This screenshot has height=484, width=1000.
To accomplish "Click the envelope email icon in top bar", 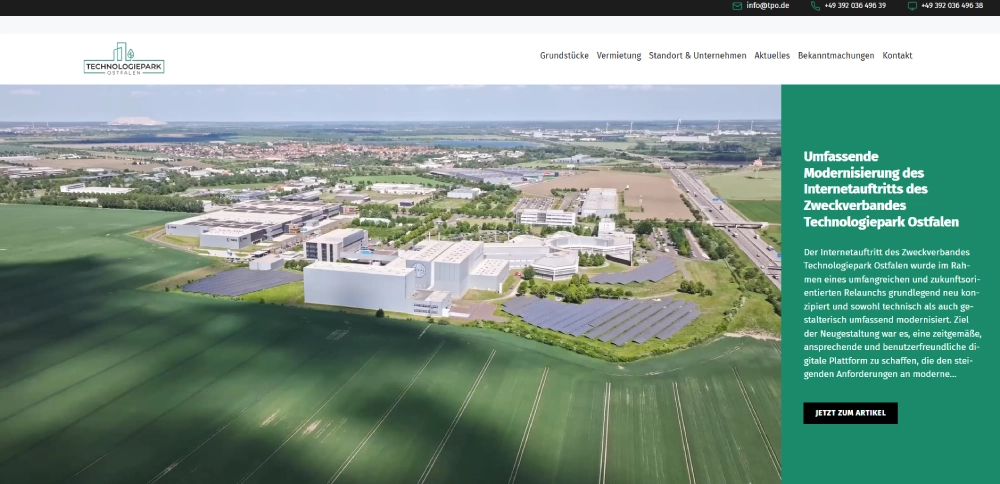I will (737, 6).
